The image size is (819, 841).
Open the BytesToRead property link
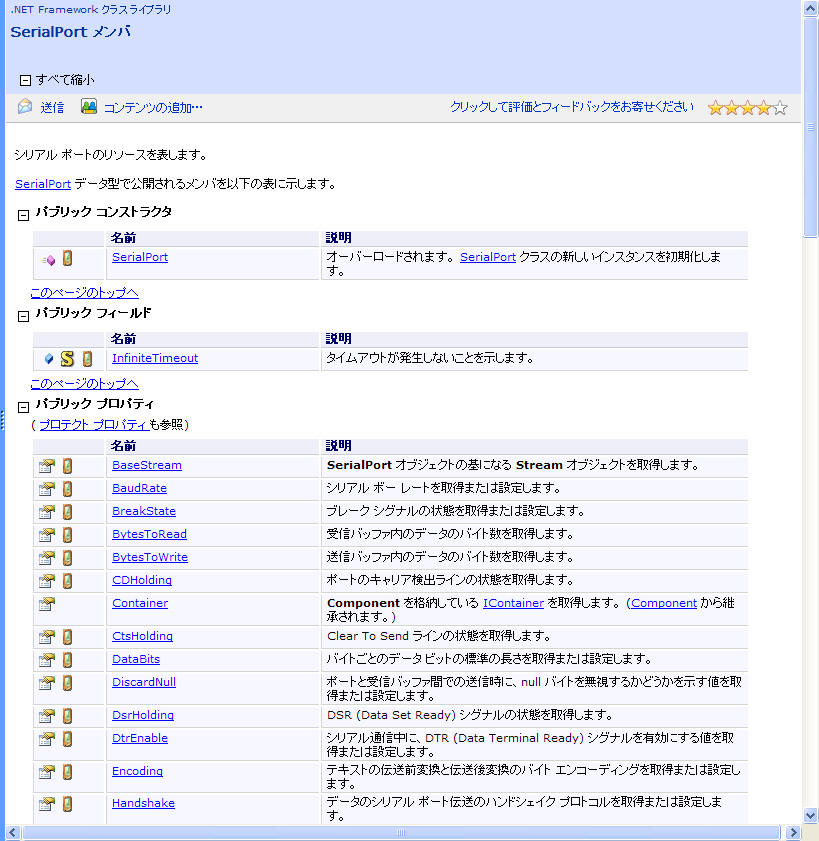coord(150,534)
